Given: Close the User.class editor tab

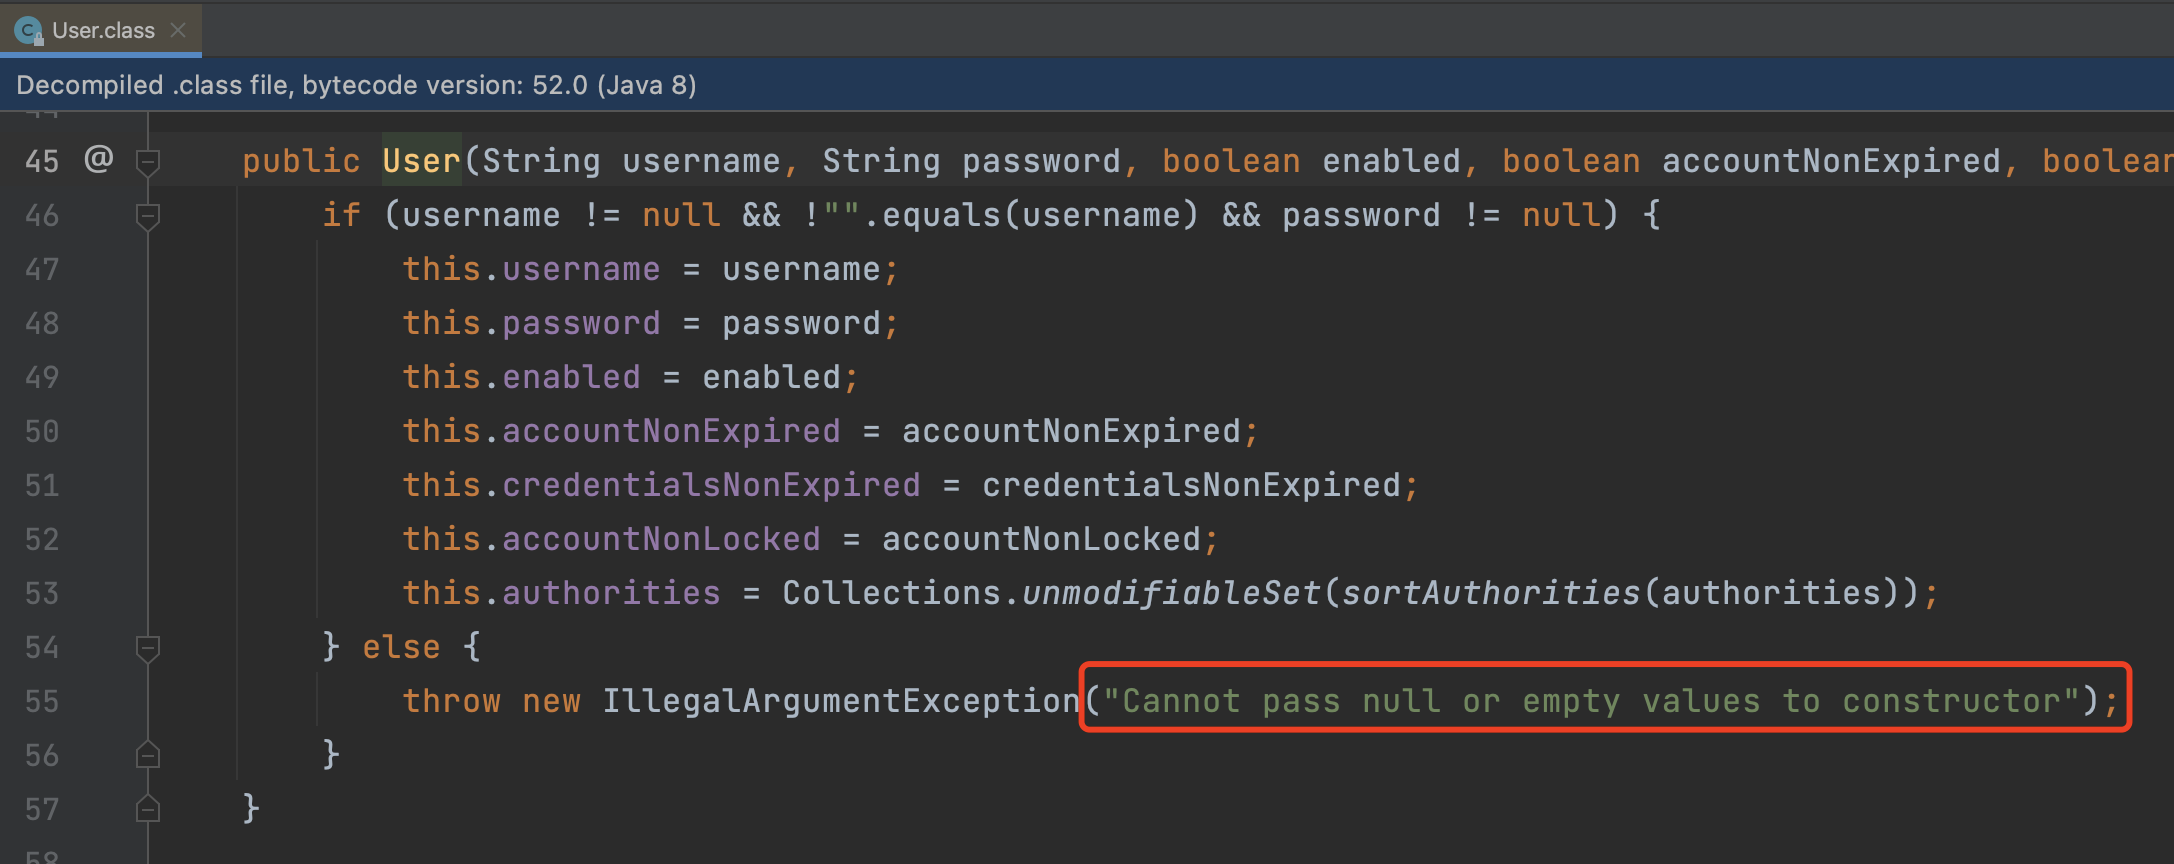Looking at the screenshot, I should coord(179,31).
